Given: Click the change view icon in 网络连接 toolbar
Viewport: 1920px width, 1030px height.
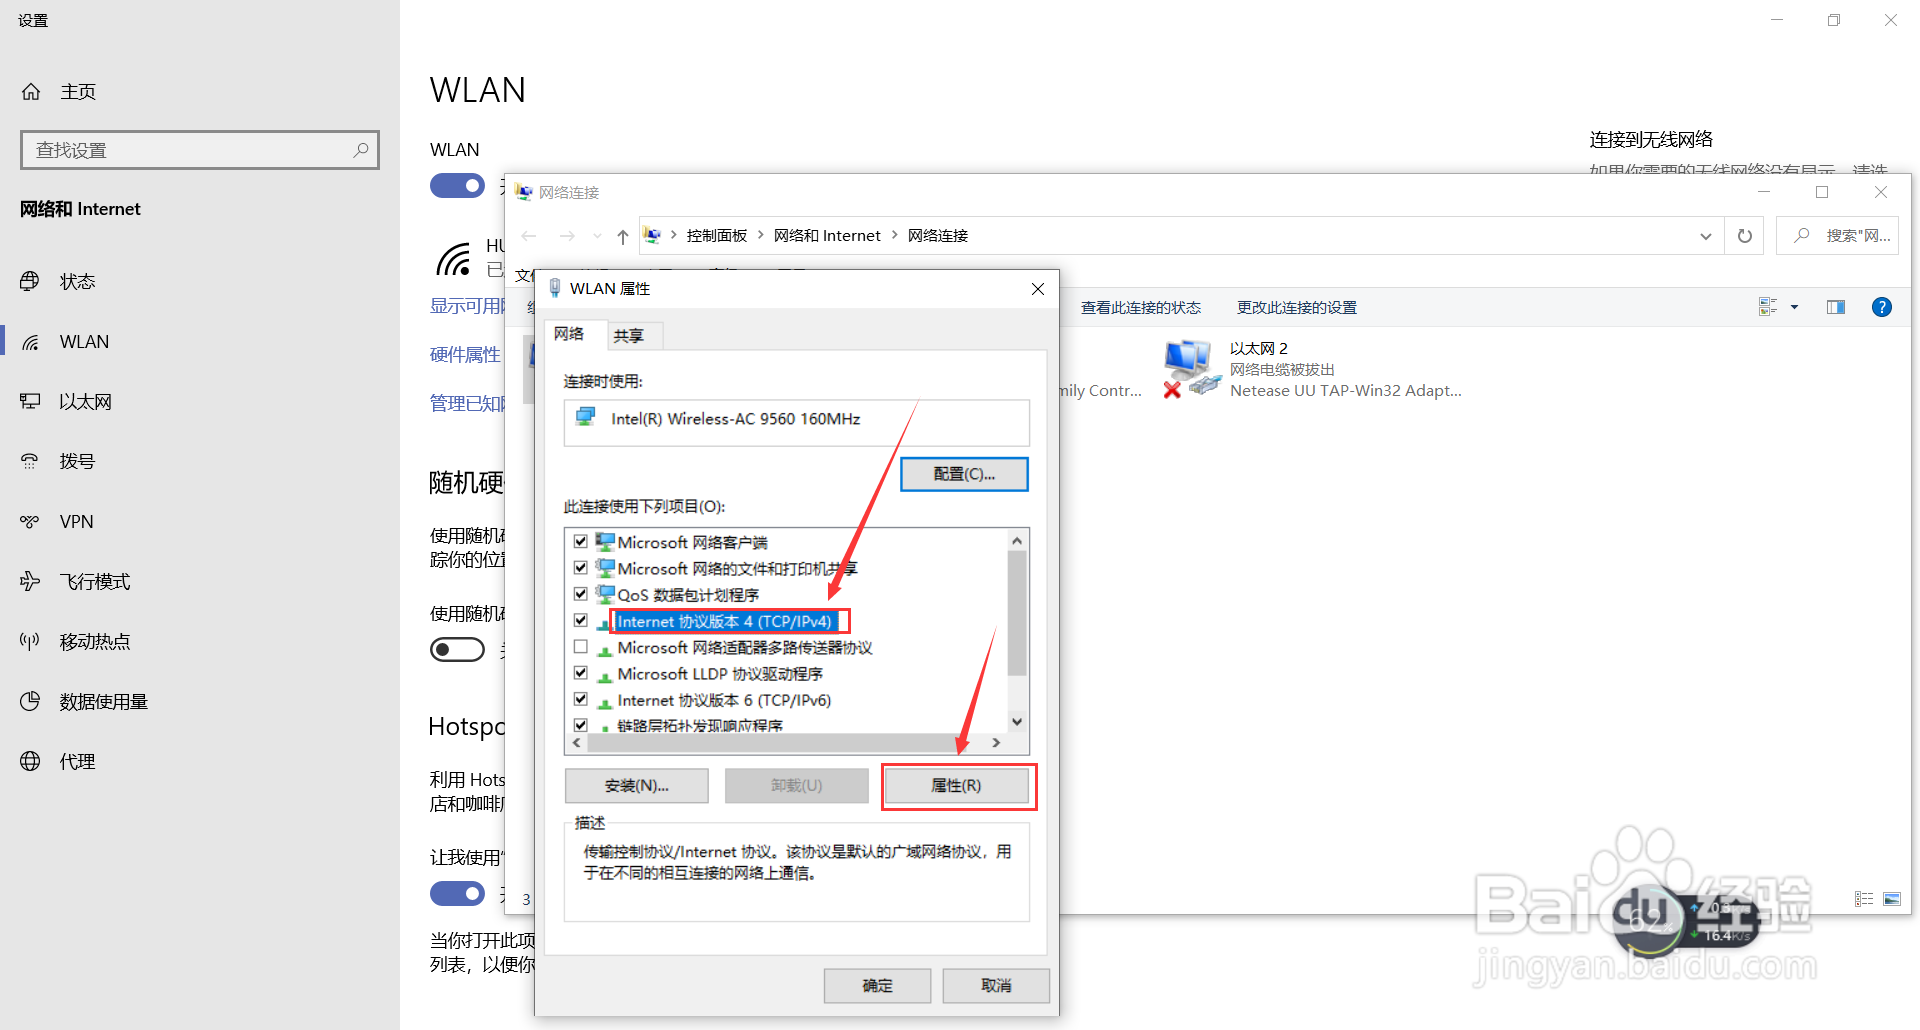Looking at the screenshot, I should (x=1769, y=307).
